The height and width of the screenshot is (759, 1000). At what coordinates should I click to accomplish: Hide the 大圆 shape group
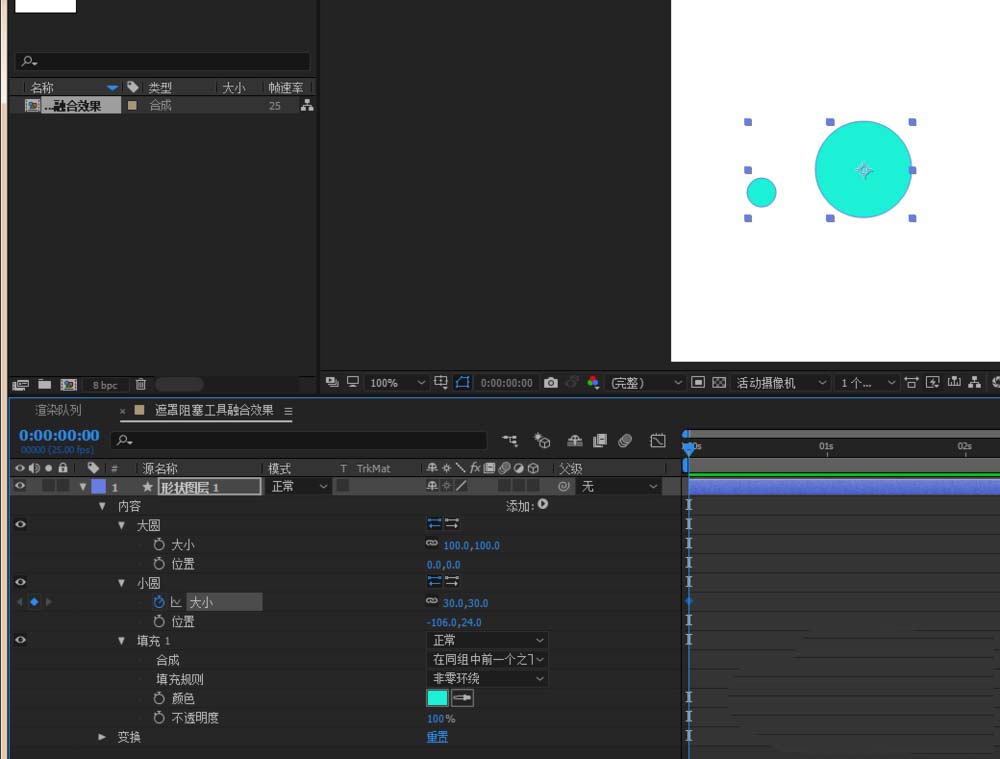pos(21,525)
